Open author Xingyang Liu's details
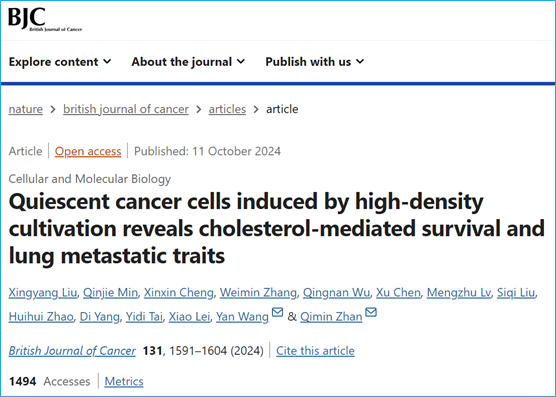Viewport: 556px width, 397px height. click(x=43, y=293)
